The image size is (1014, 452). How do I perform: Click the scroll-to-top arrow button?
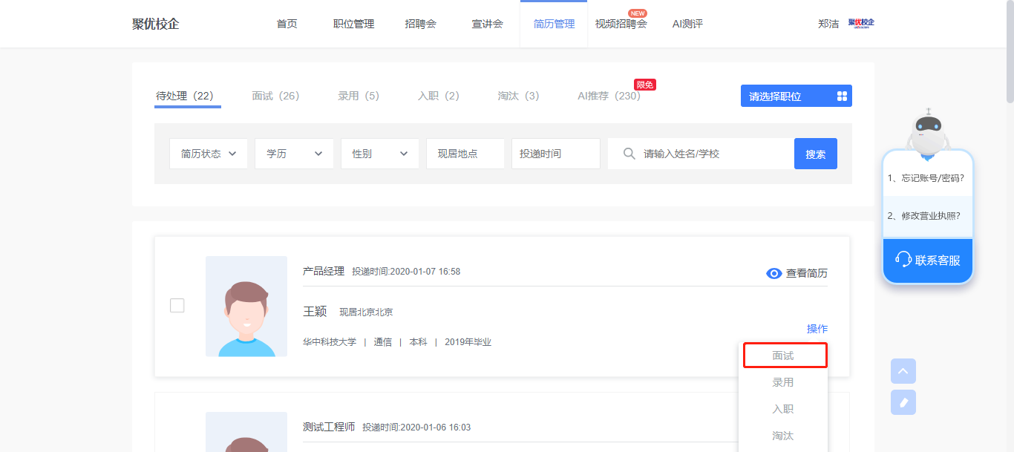pos(903,371)
